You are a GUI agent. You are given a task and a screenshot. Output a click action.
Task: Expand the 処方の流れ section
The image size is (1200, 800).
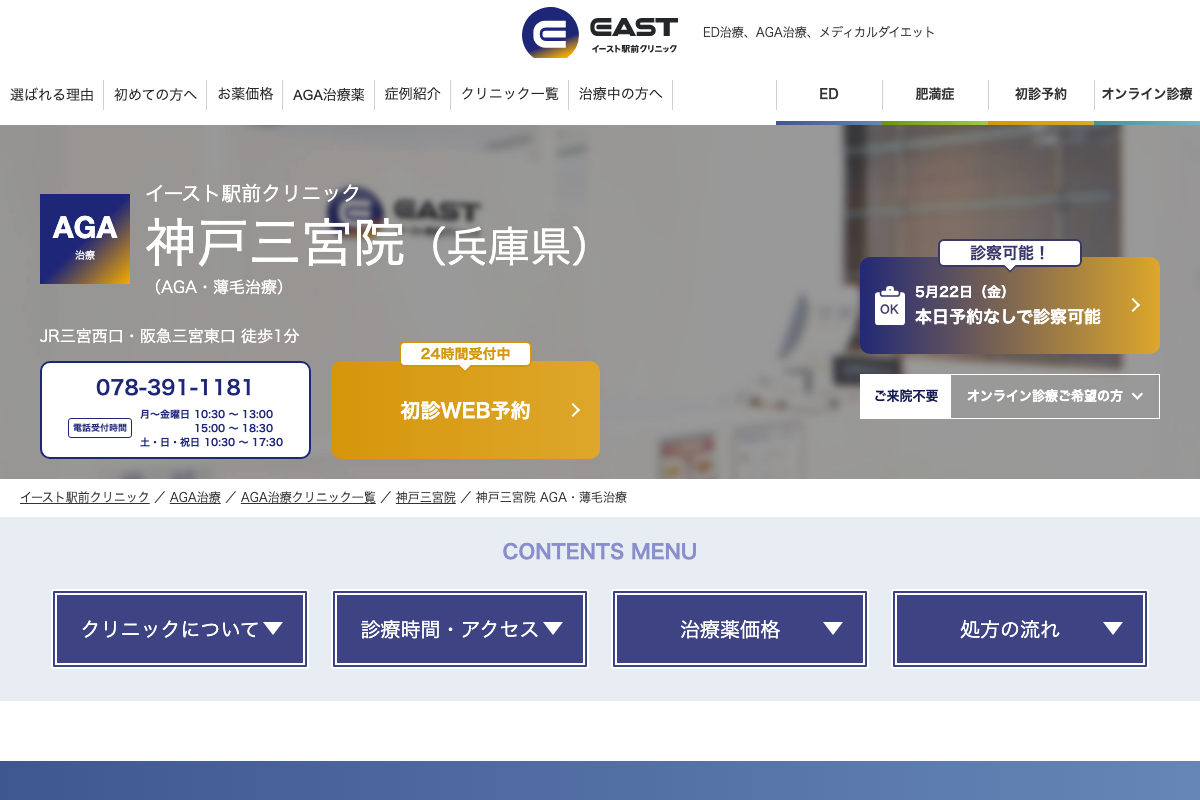pos(1020,629)
